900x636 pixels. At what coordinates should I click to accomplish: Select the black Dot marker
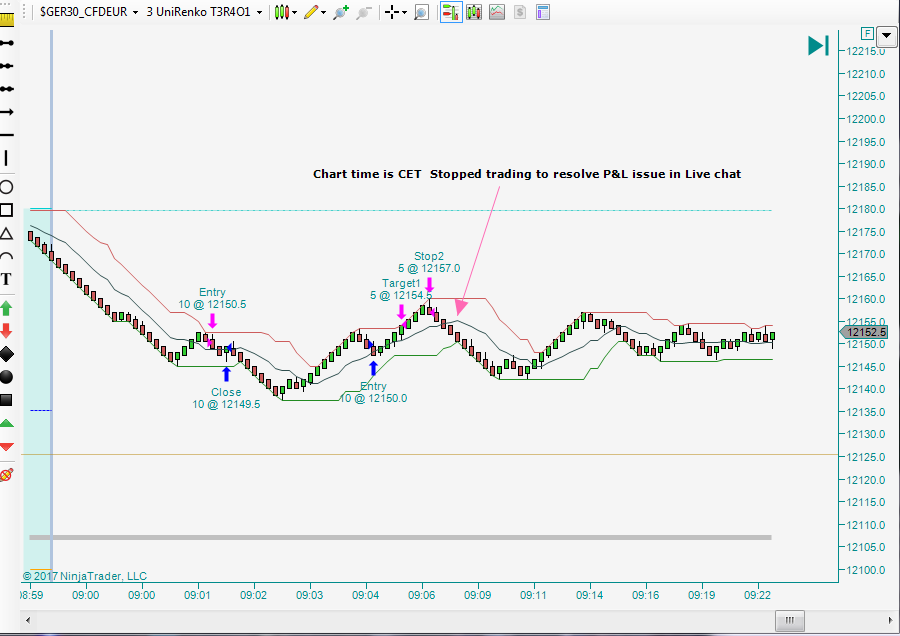point(6,377)
